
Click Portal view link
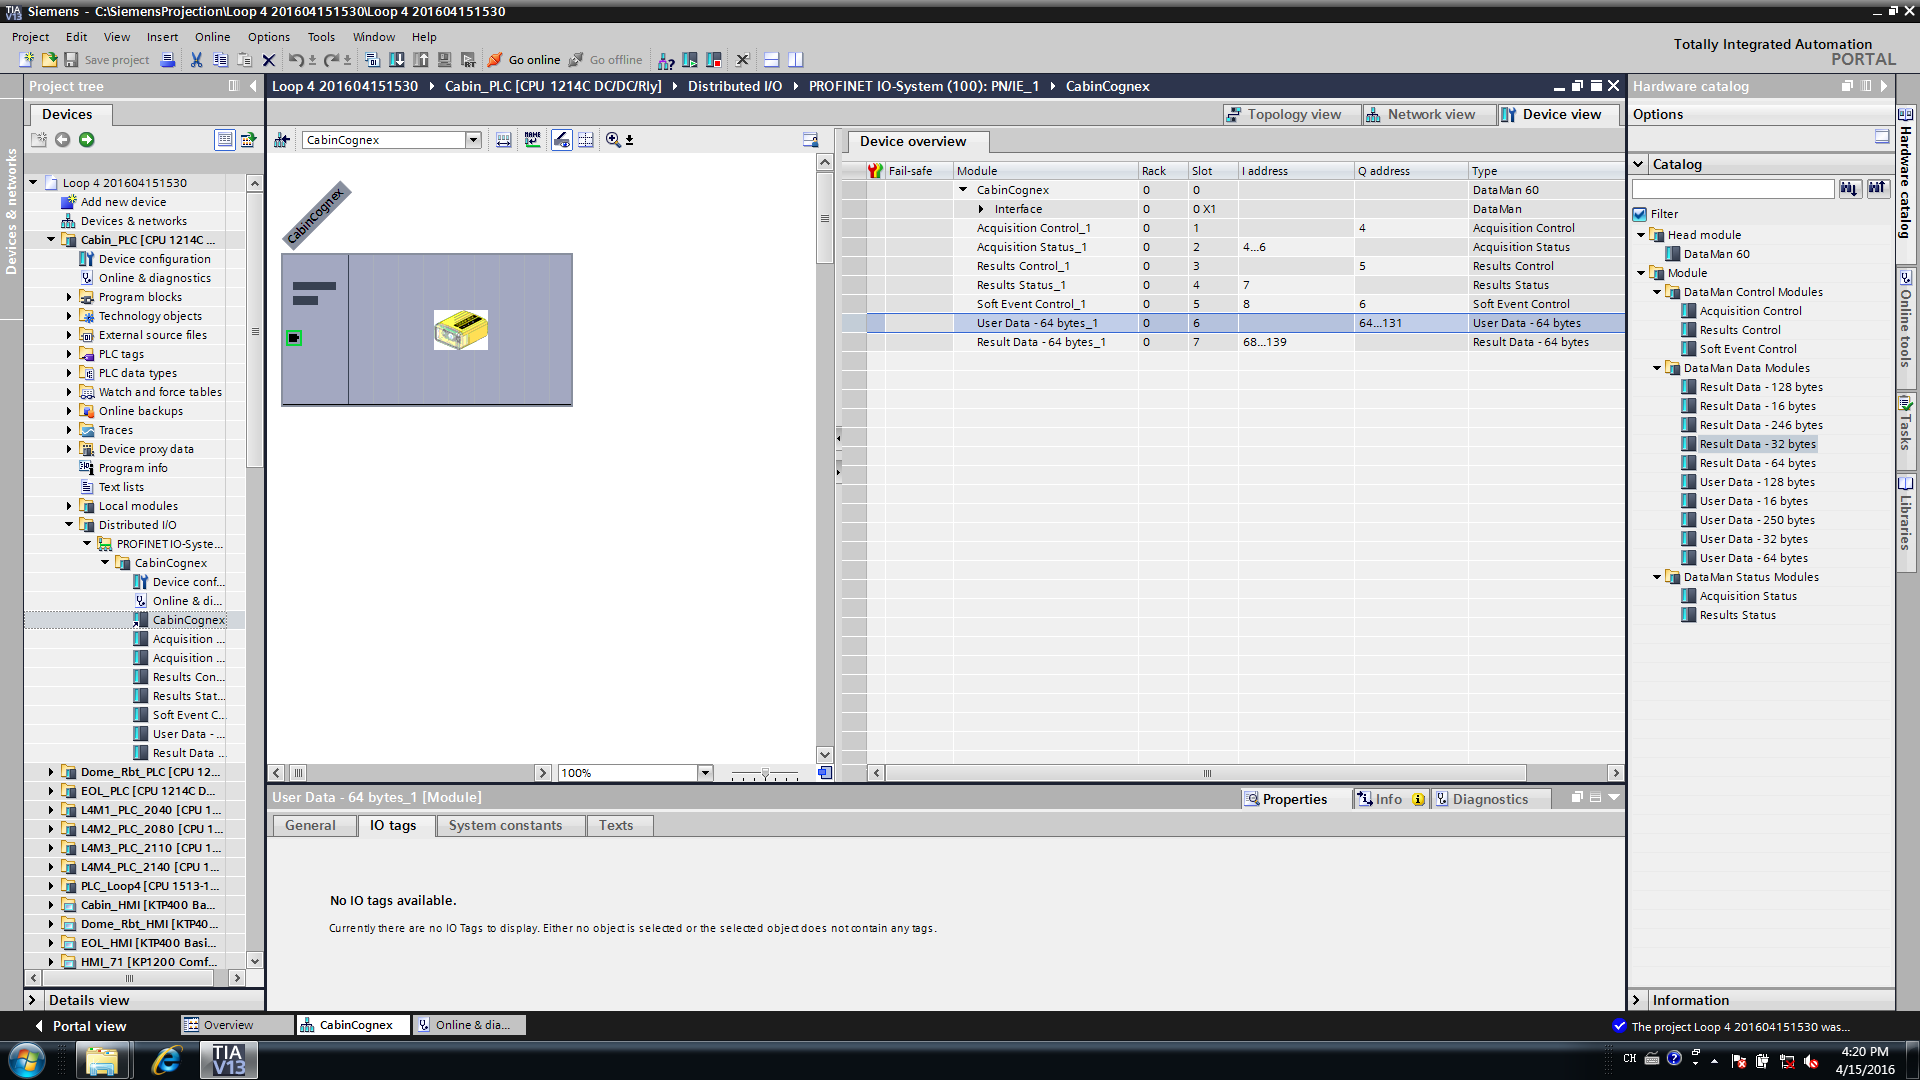tap(89, 1026)
